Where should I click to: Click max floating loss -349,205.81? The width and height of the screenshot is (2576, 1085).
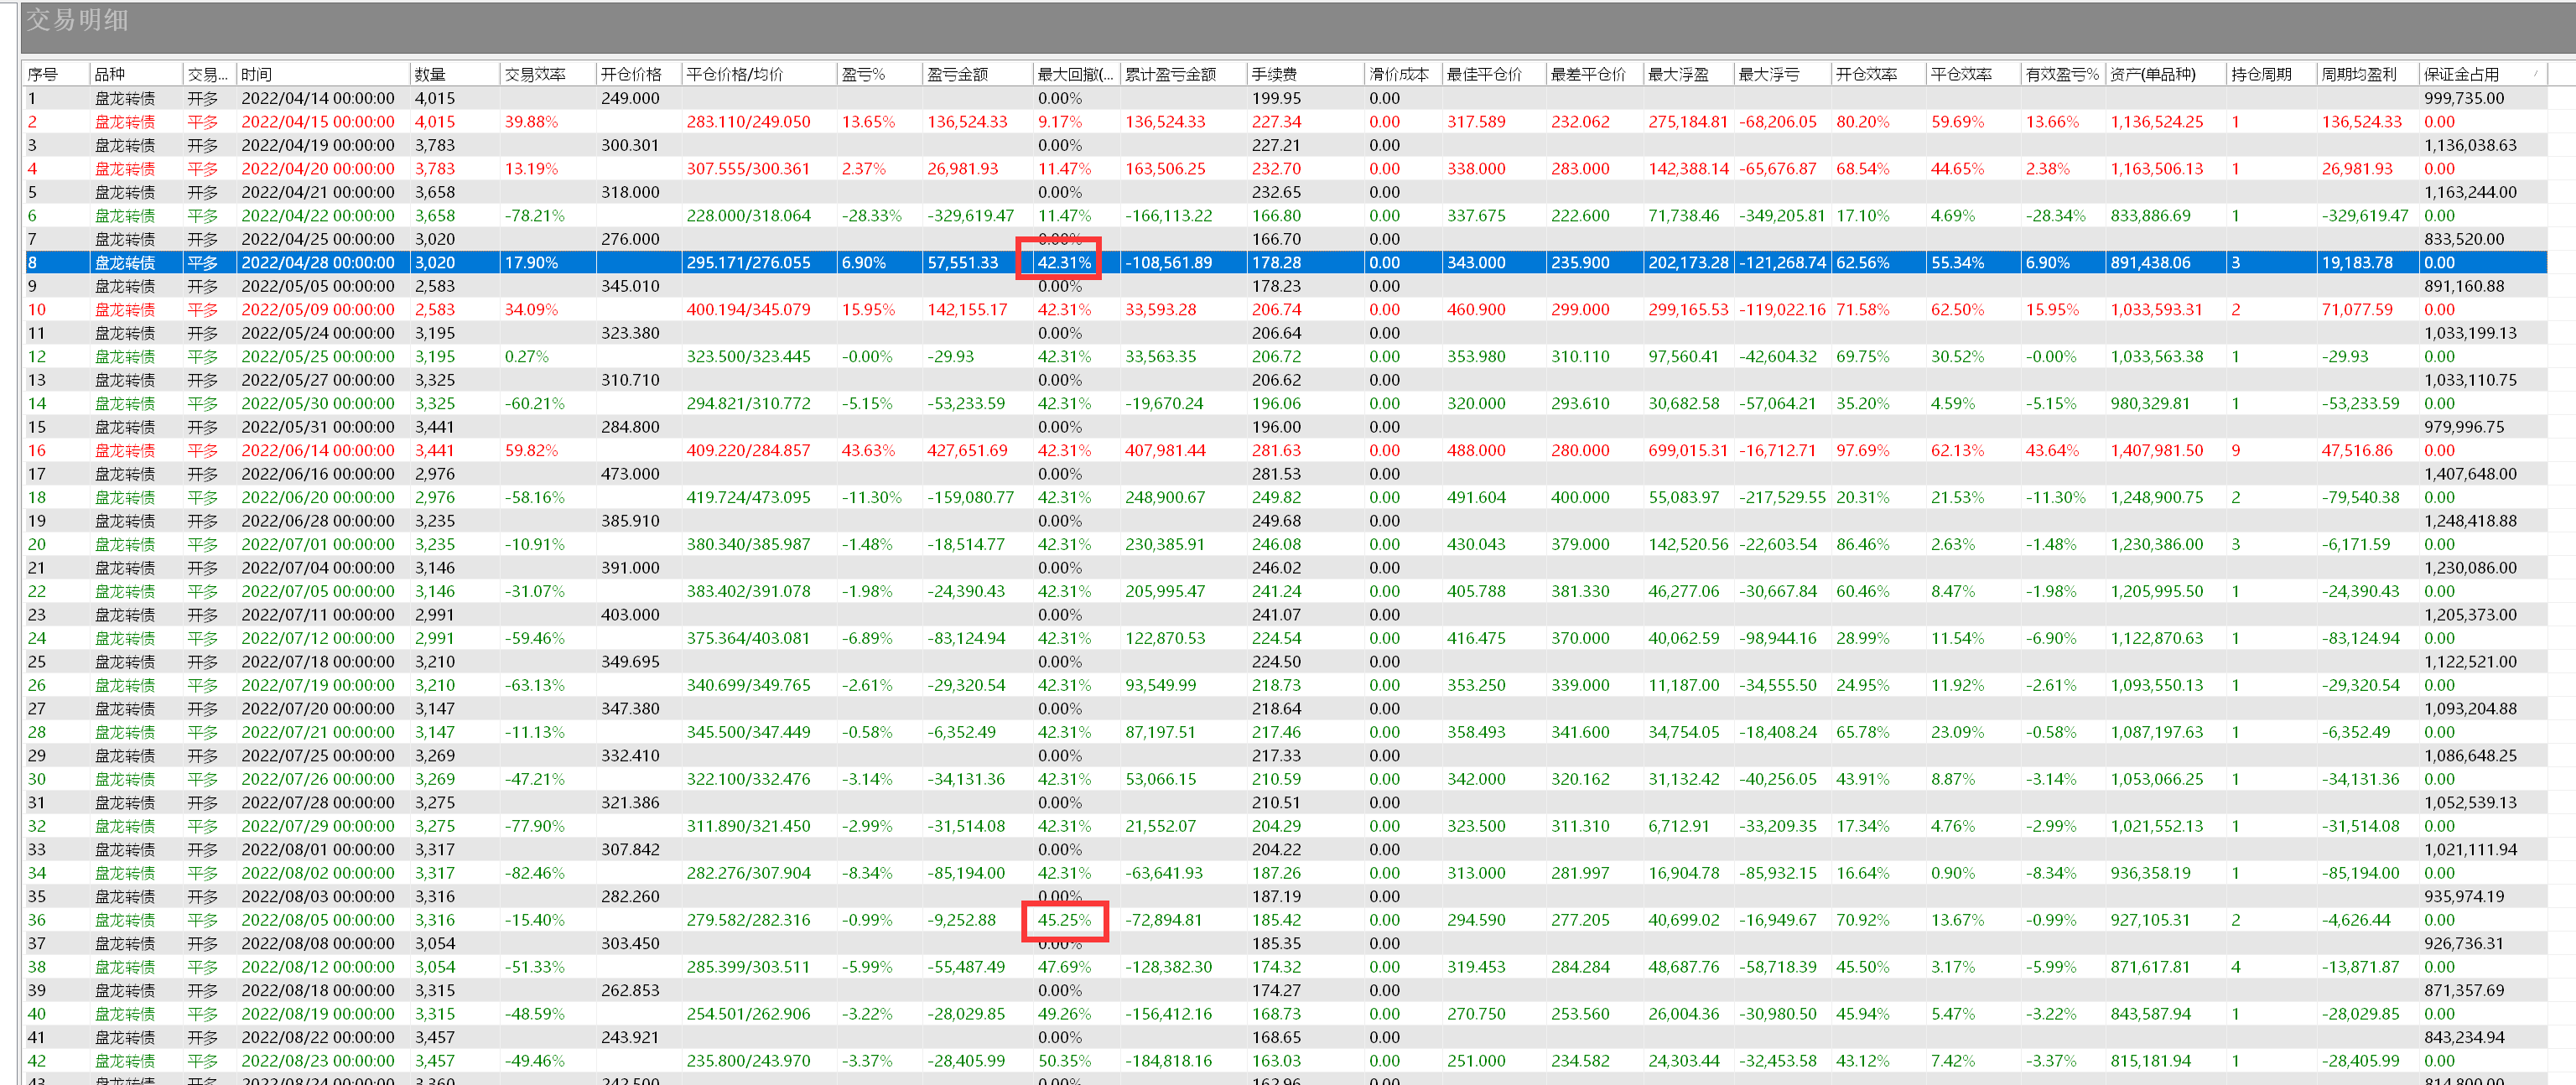[x=1782, y=216]
